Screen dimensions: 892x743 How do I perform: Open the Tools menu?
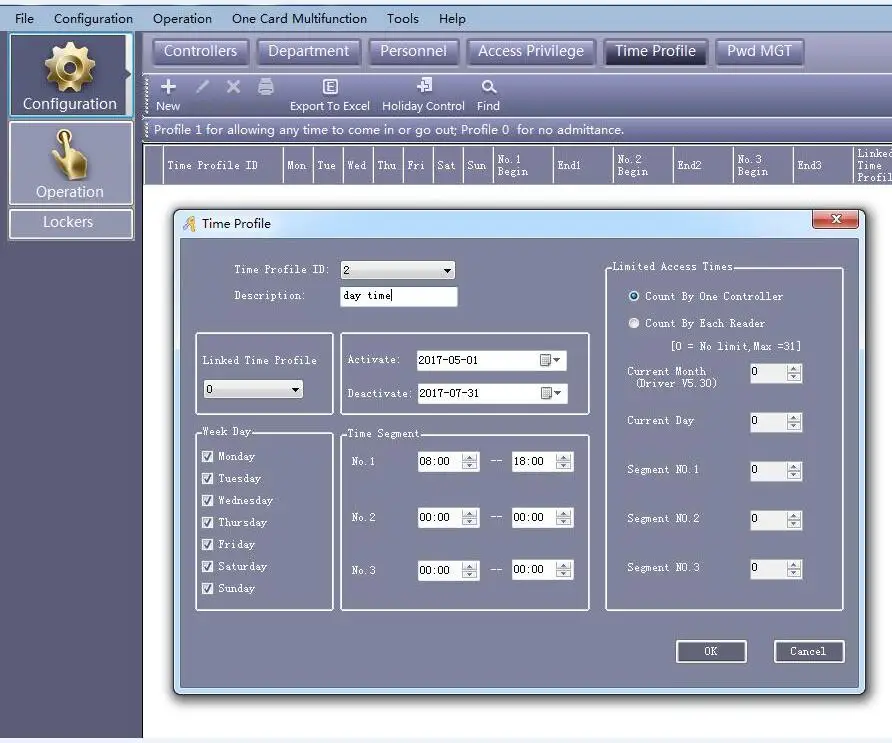tap(403, 19)
